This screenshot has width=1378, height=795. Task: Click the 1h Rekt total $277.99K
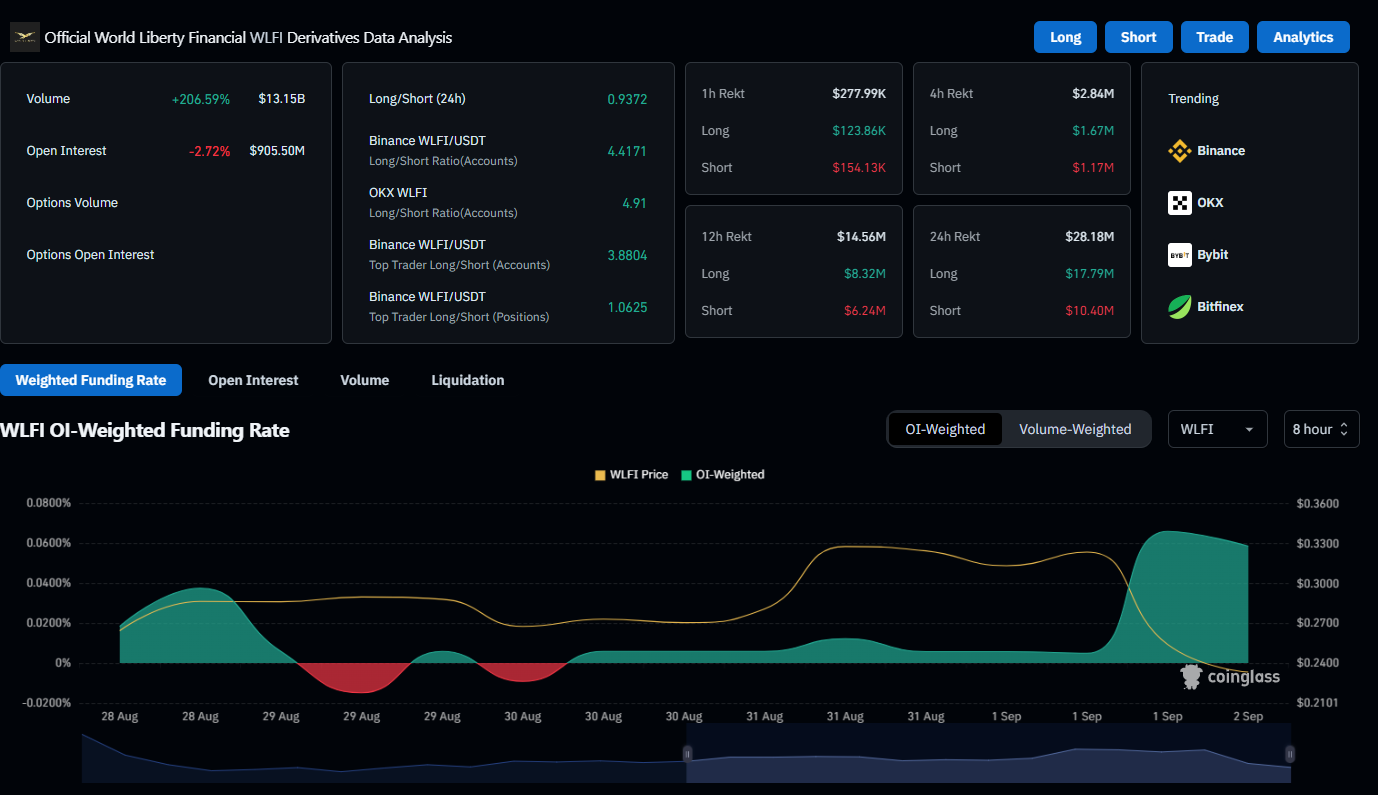coord(859,94)
